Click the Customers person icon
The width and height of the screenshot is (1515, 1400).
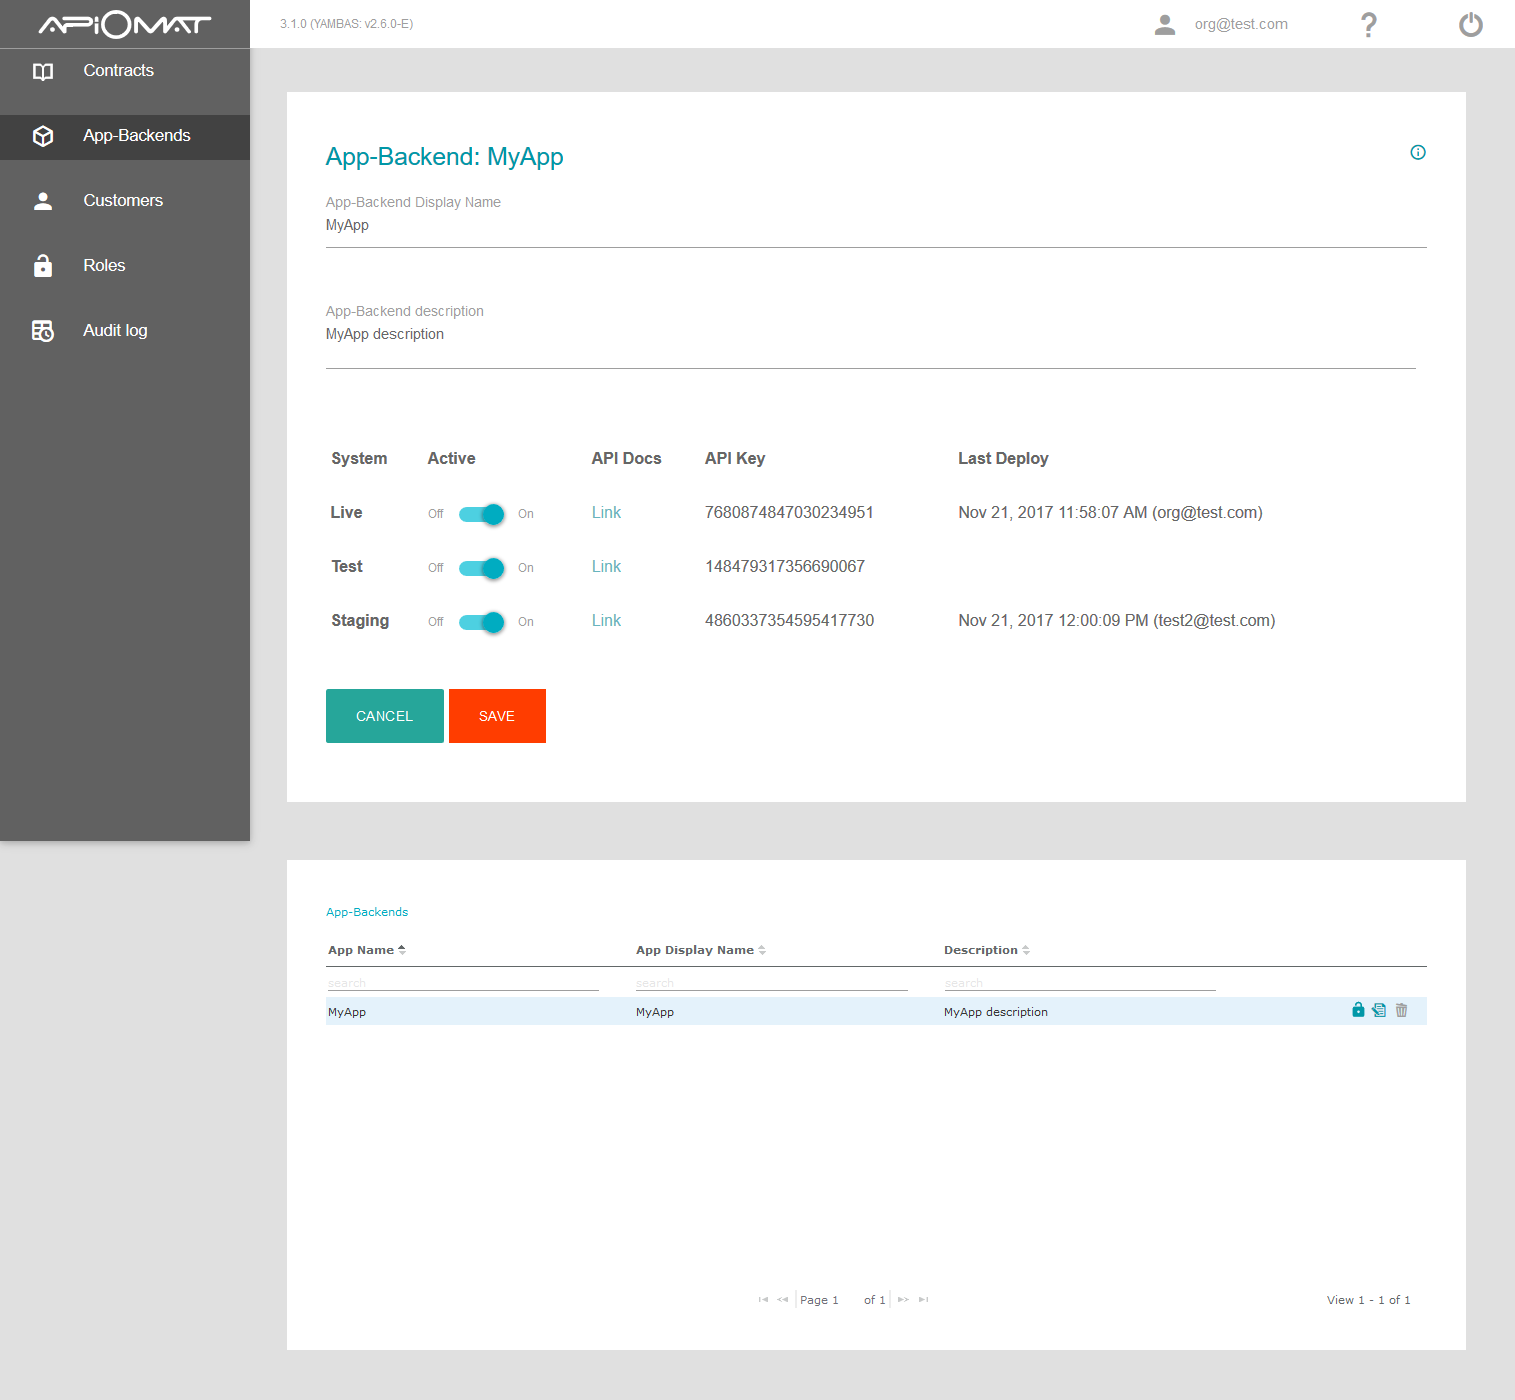pyautogui.click(x=43, y=201)
